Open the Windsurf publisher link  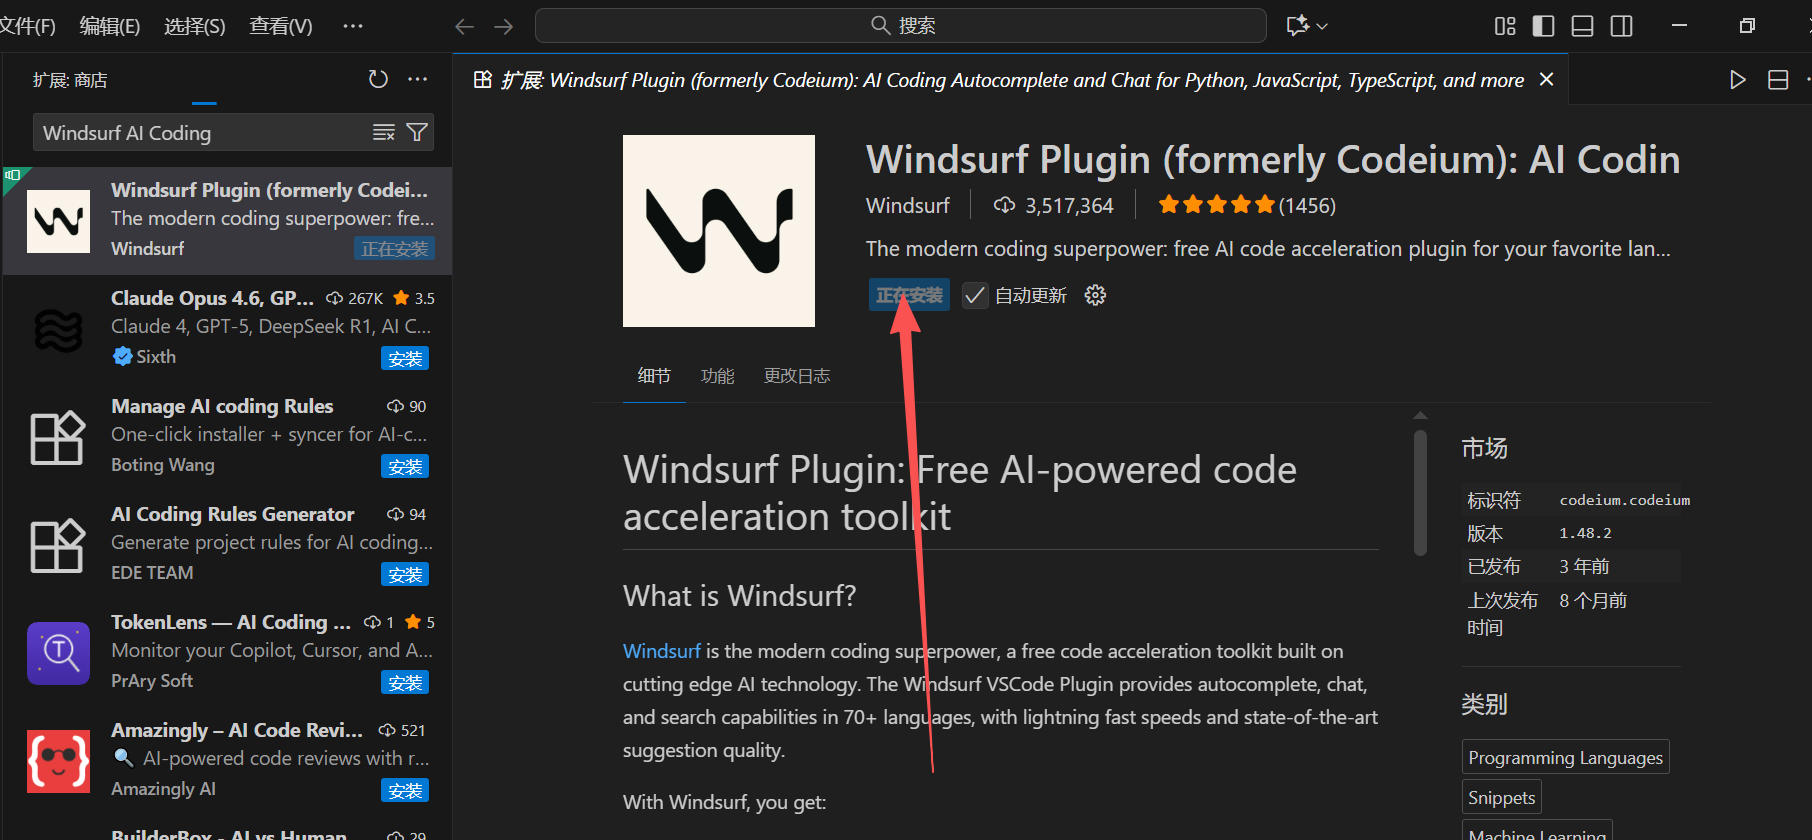907,205
